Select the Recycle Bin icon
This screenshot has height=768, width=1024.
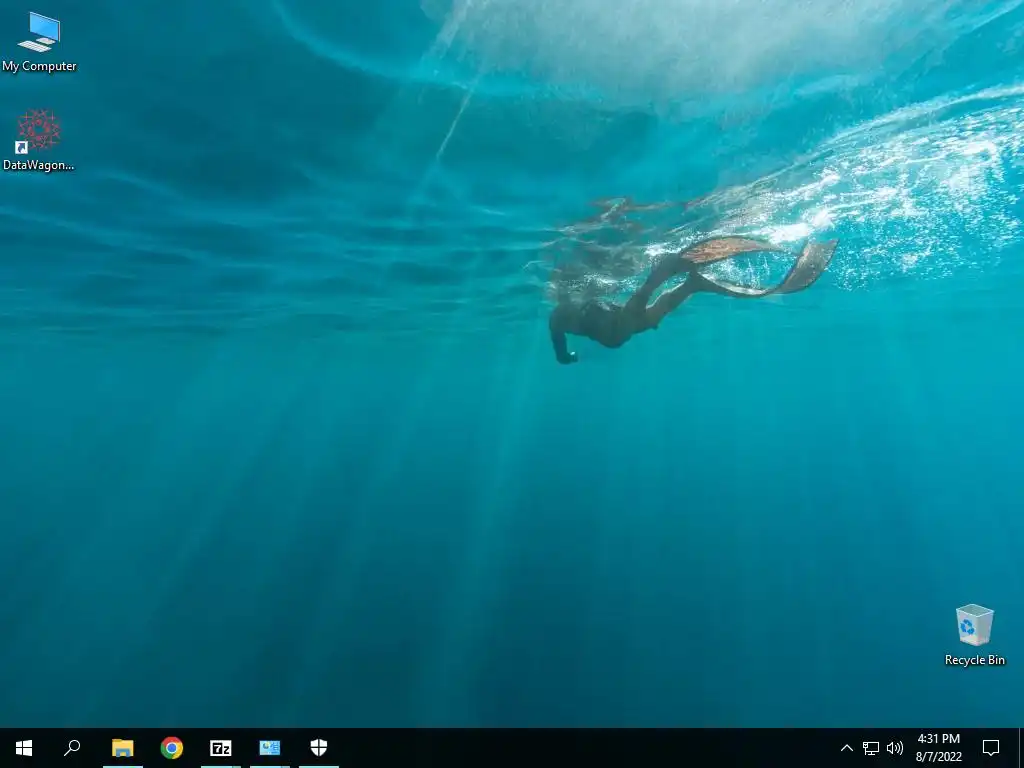(974, 634)
